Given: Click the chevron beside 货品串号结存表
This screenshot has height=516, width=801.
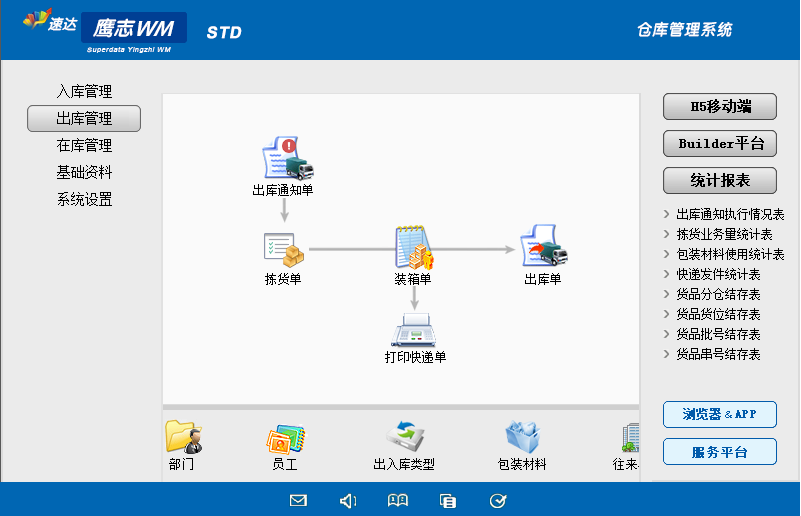Looking at the screenshot, I should (666, 354).
